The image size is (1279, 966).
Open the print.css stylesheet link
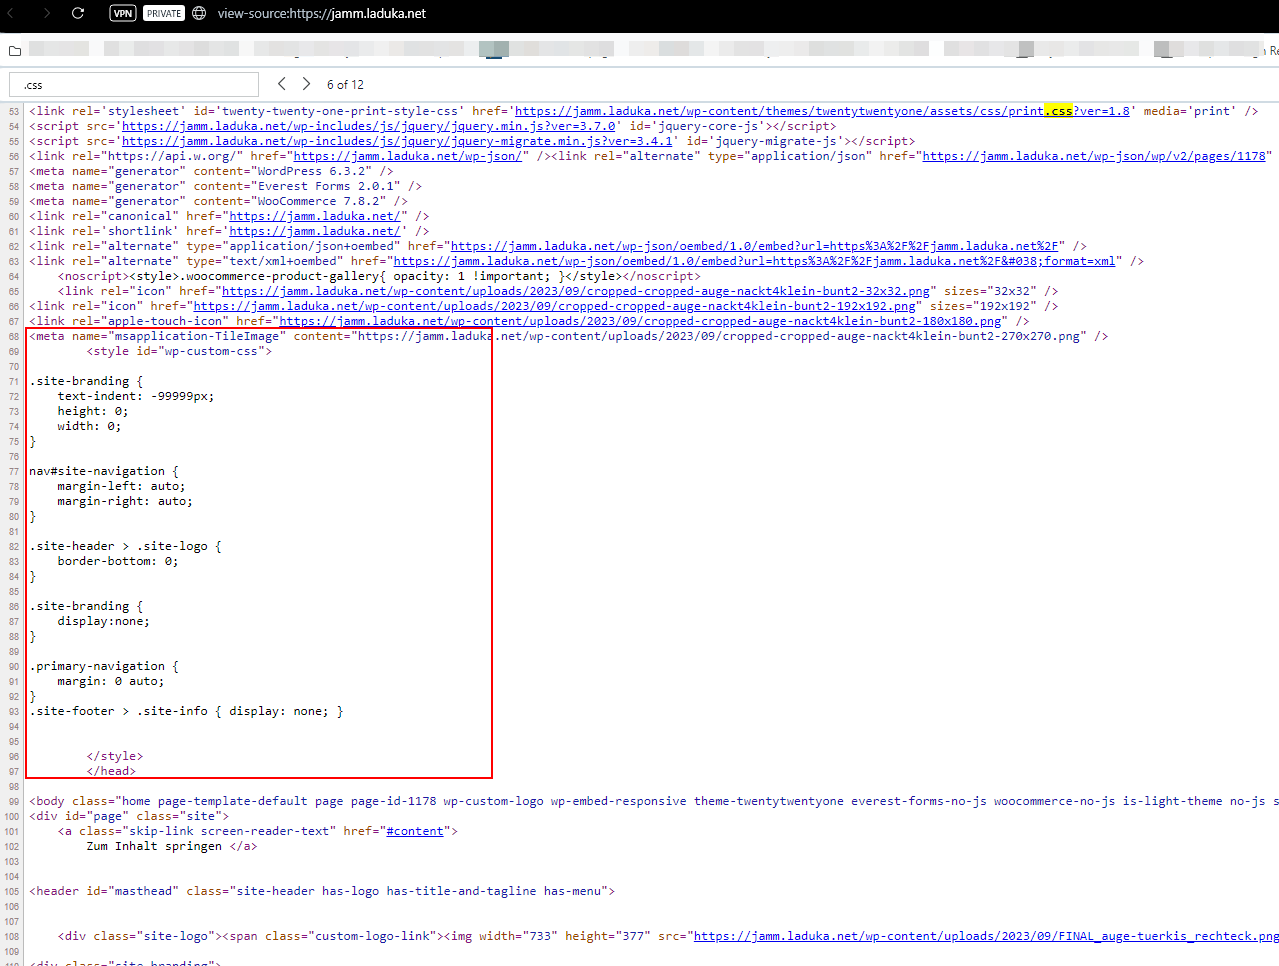[x=822, y=111]
